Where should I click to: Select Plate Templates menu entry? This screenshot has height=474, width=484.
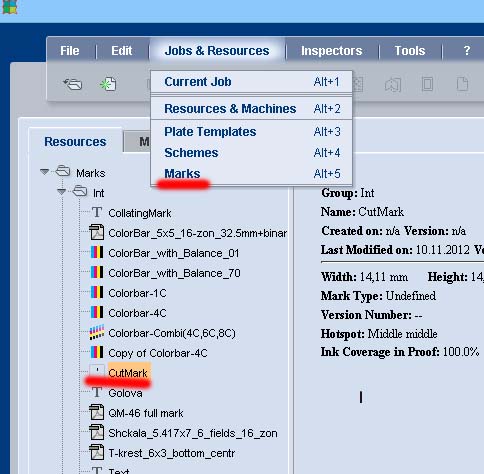click(210, 132)
